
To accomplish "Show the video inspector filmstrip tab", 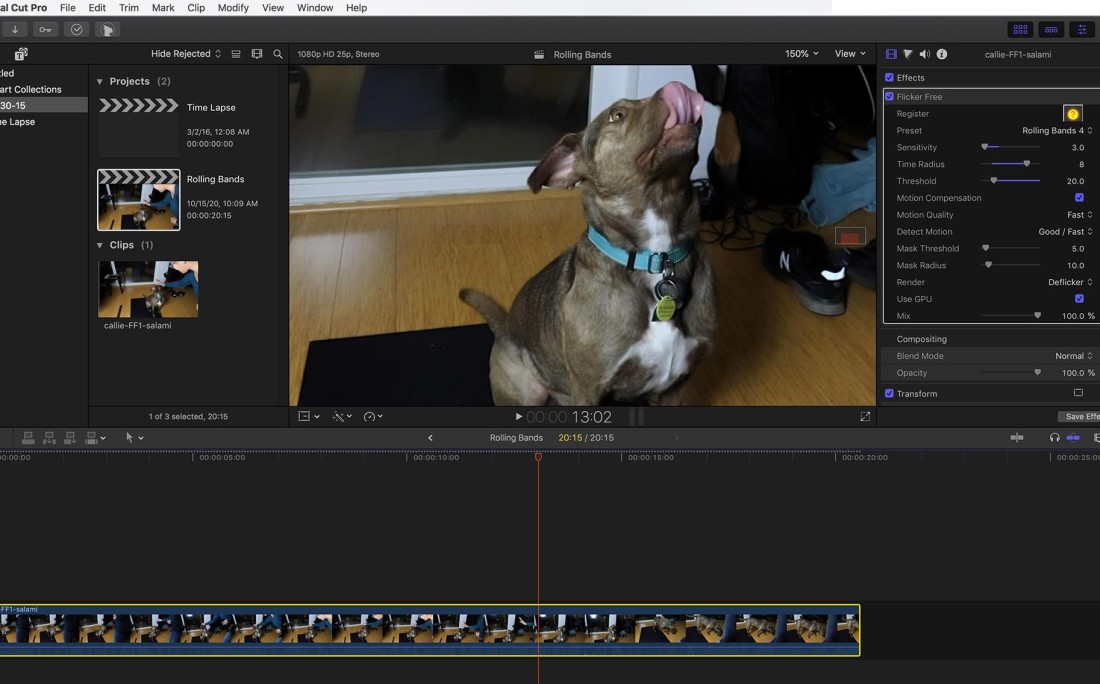I will tap(891, 54).
